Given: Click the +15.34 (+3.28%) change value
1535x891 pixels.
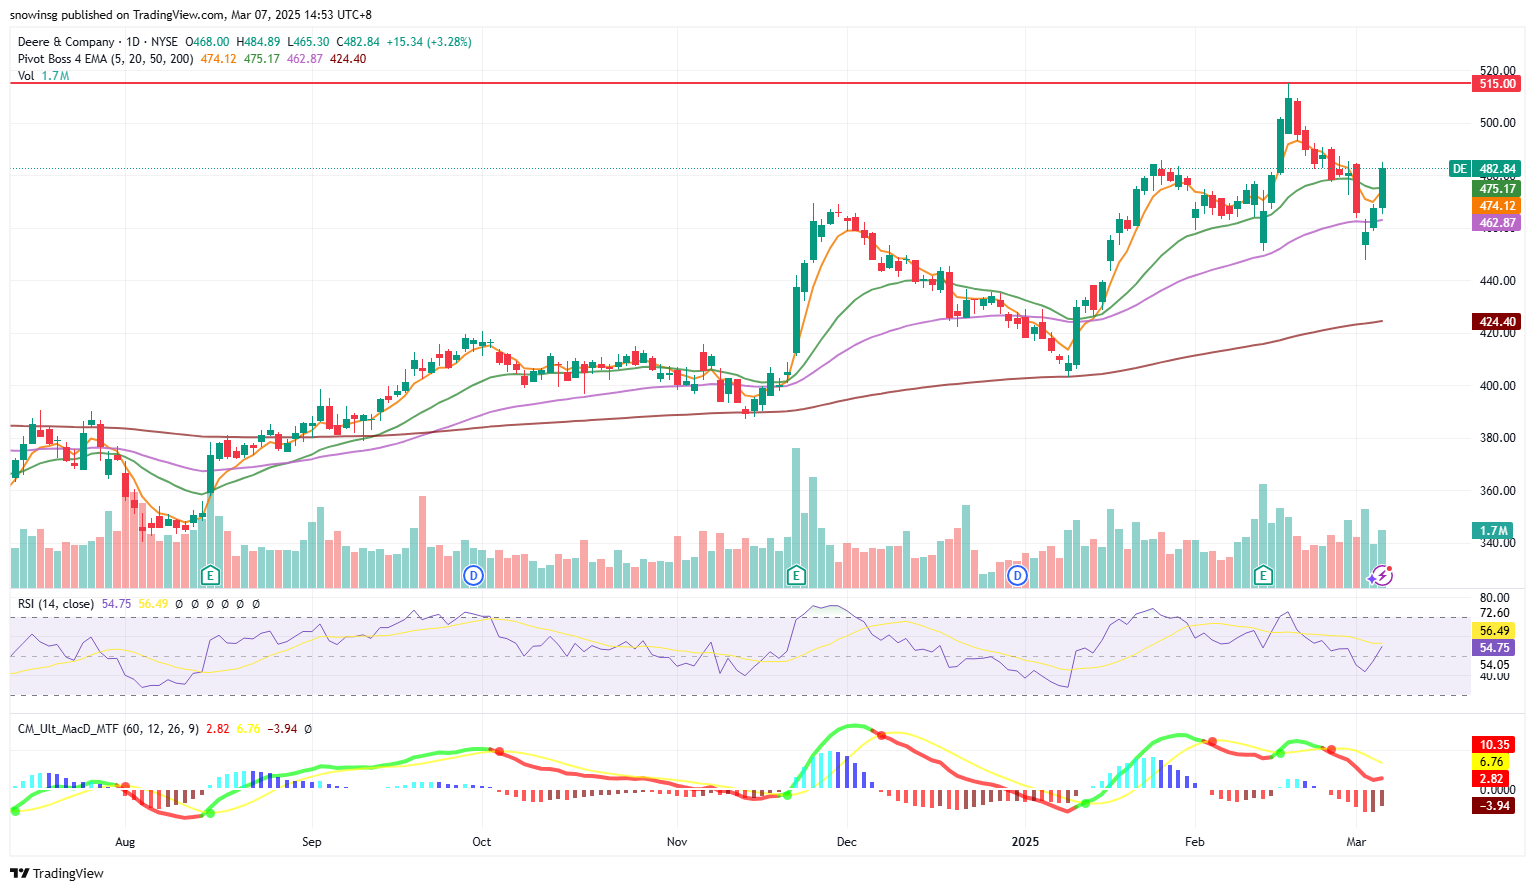Looking at the screenshot, I should coord(429,42).
